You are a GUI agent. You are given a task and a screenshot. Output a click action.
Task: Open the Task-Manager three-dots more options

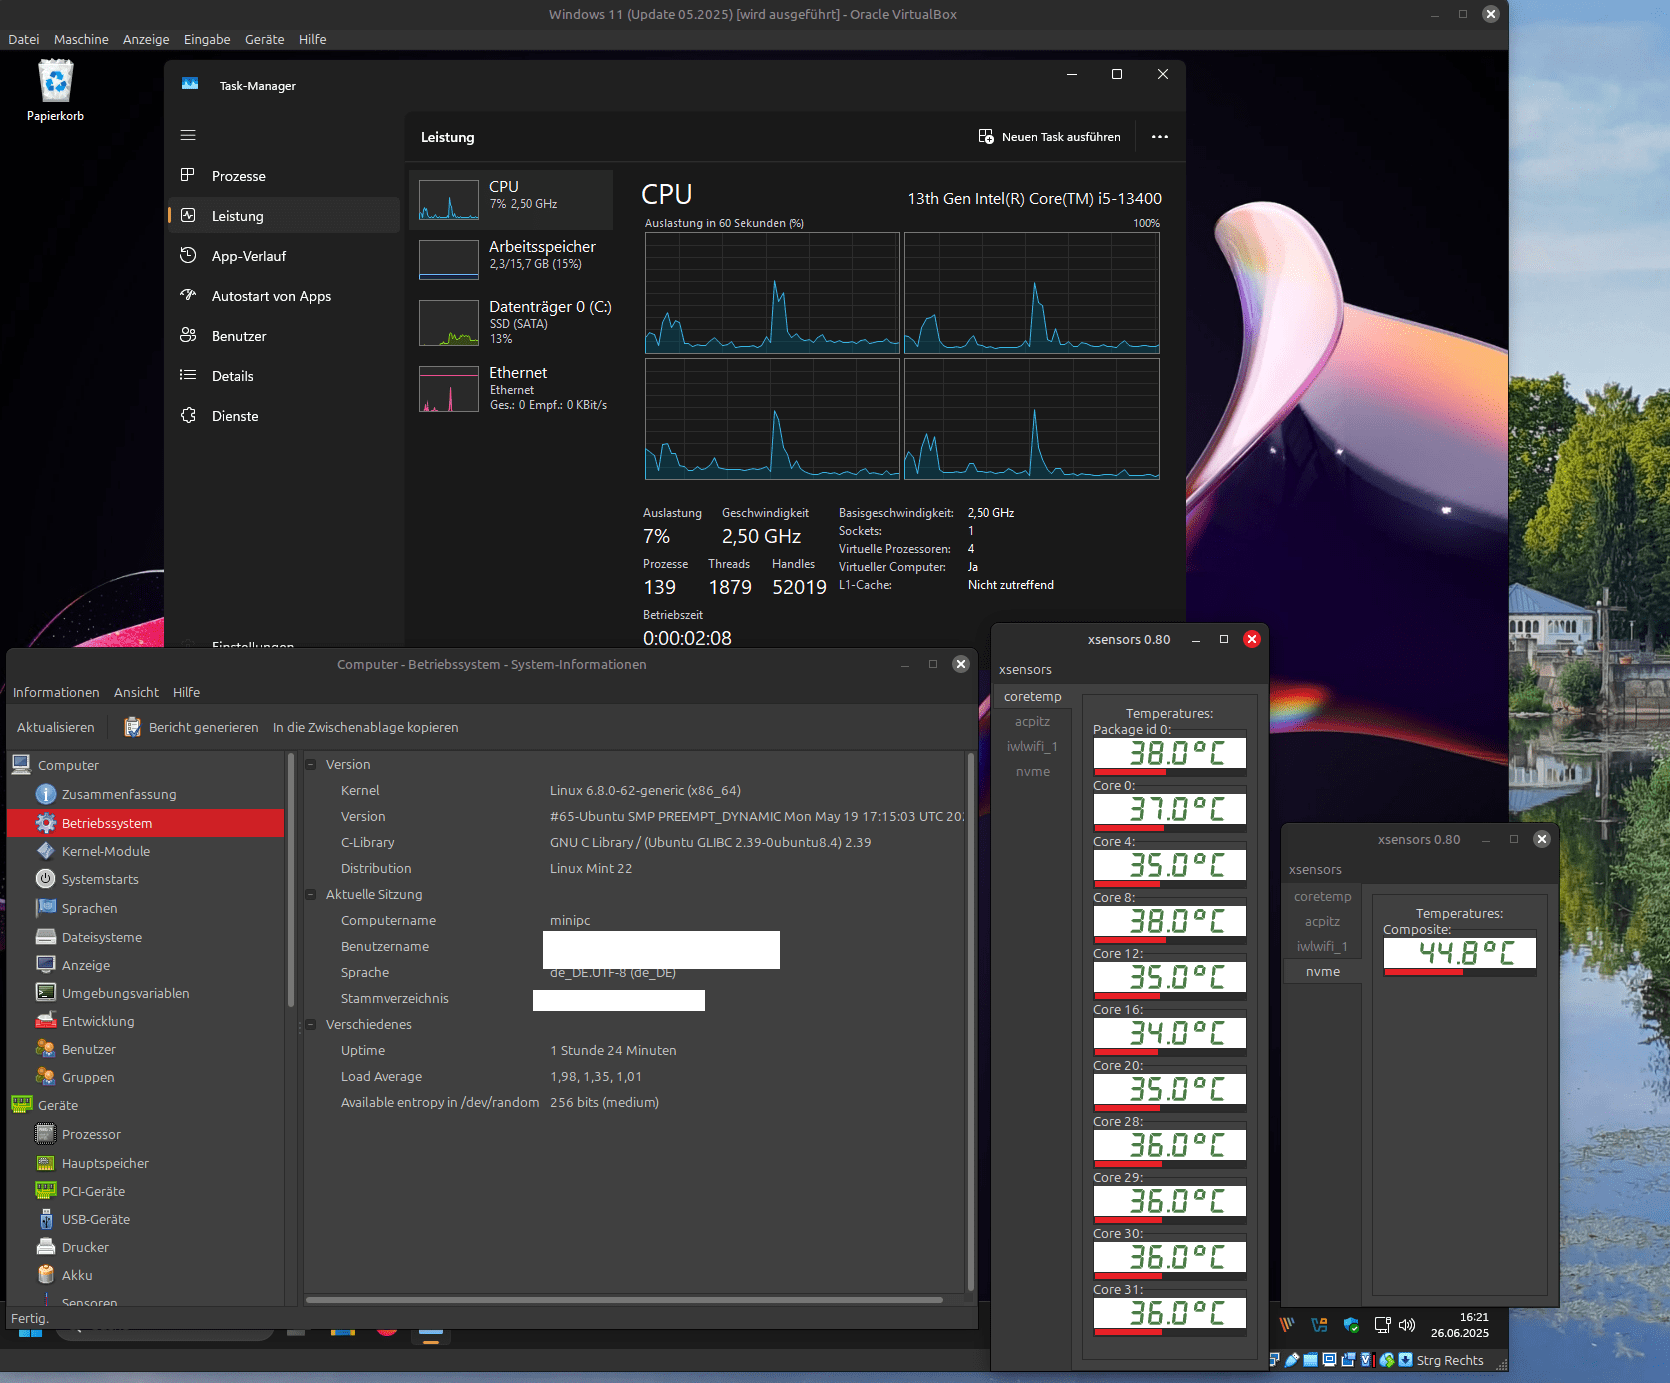click(x=1160, y=137)
